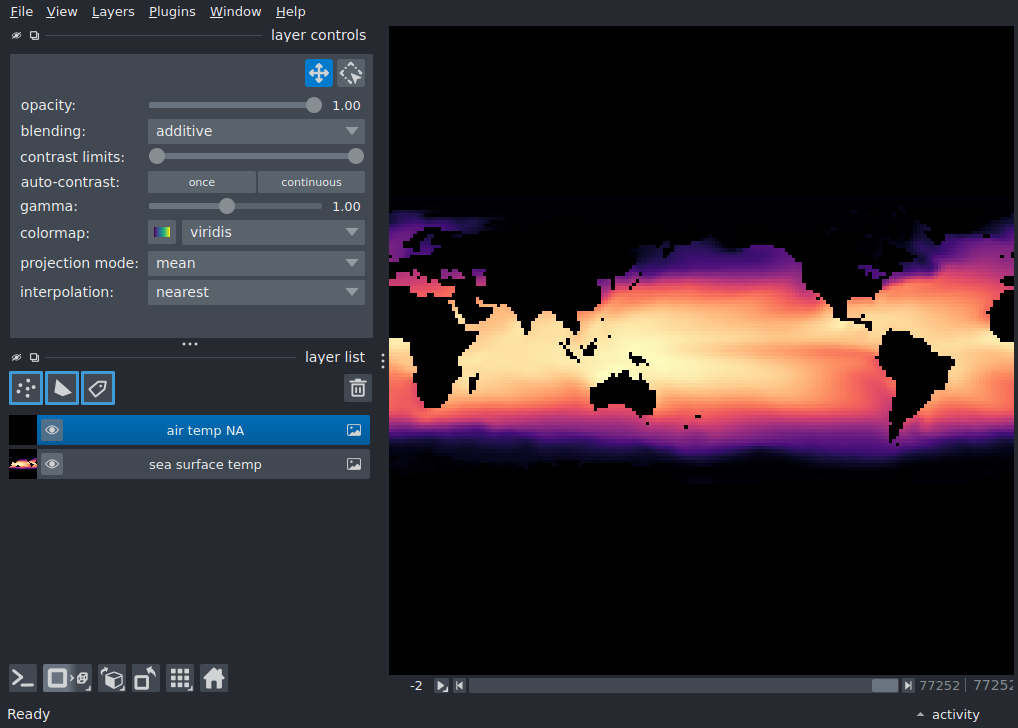Select the transform layer tool
Screen dimensions: 1018x728
351,73
